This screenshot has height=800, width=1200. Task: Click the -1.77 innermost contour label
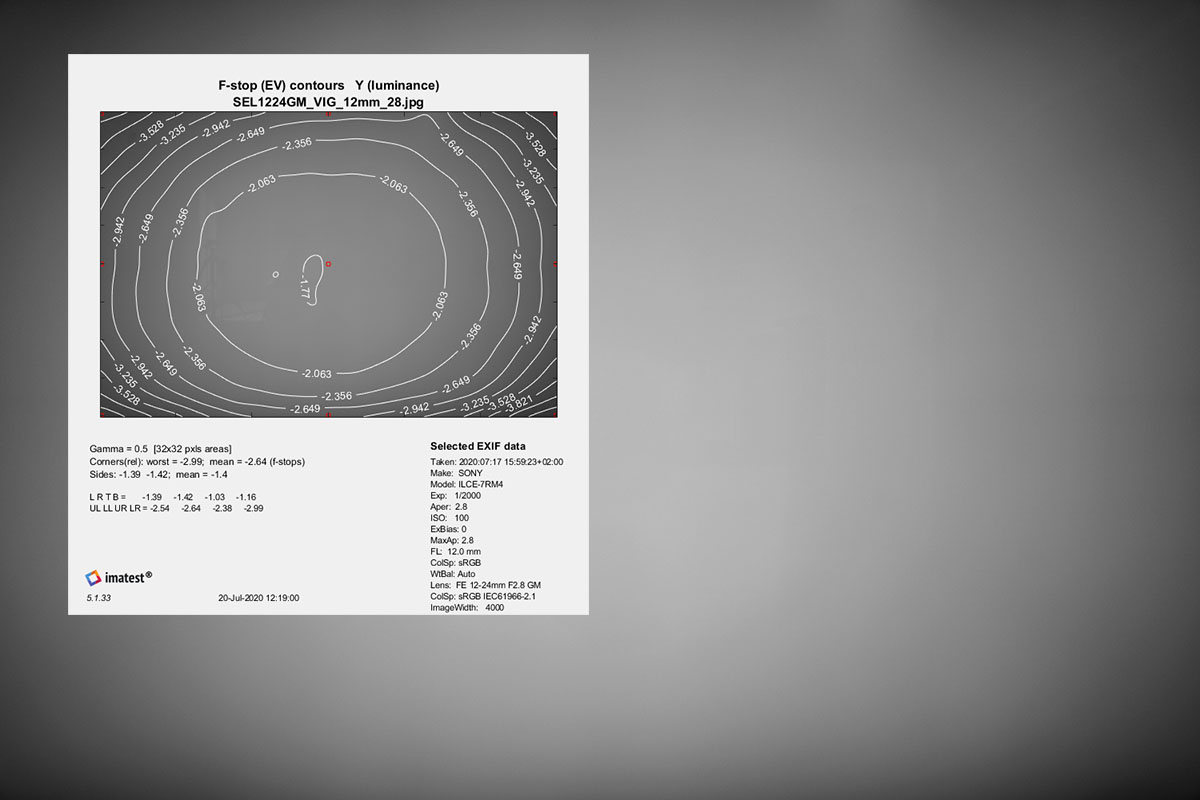[305, 288]
